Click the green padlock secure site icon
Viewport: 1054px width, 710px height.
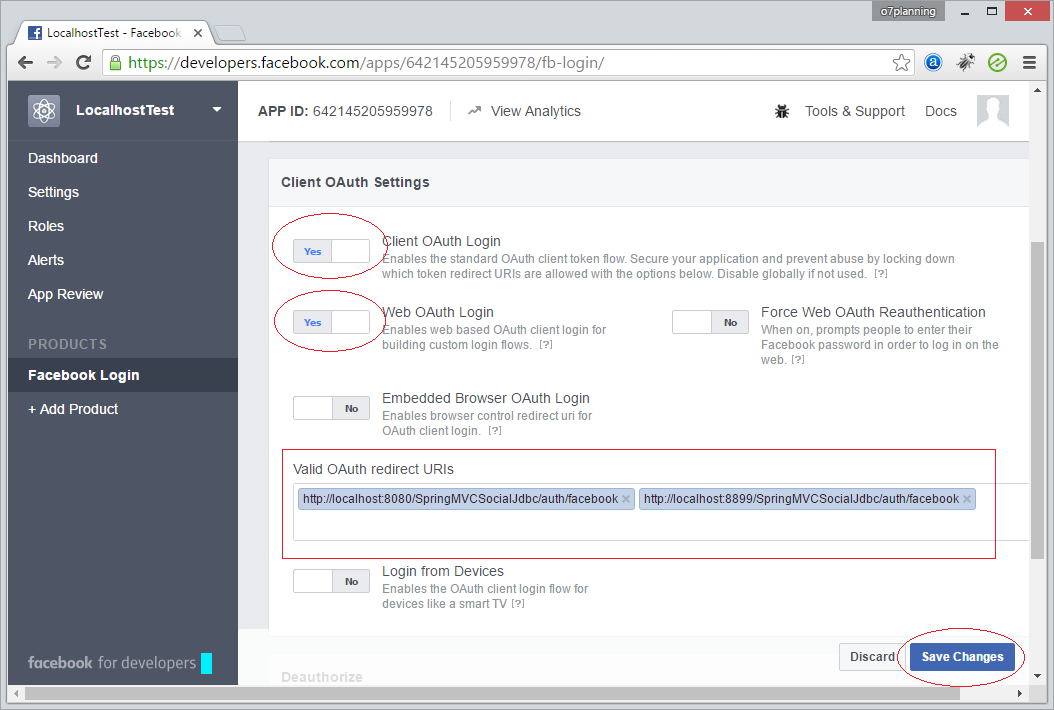pos(116,63)
